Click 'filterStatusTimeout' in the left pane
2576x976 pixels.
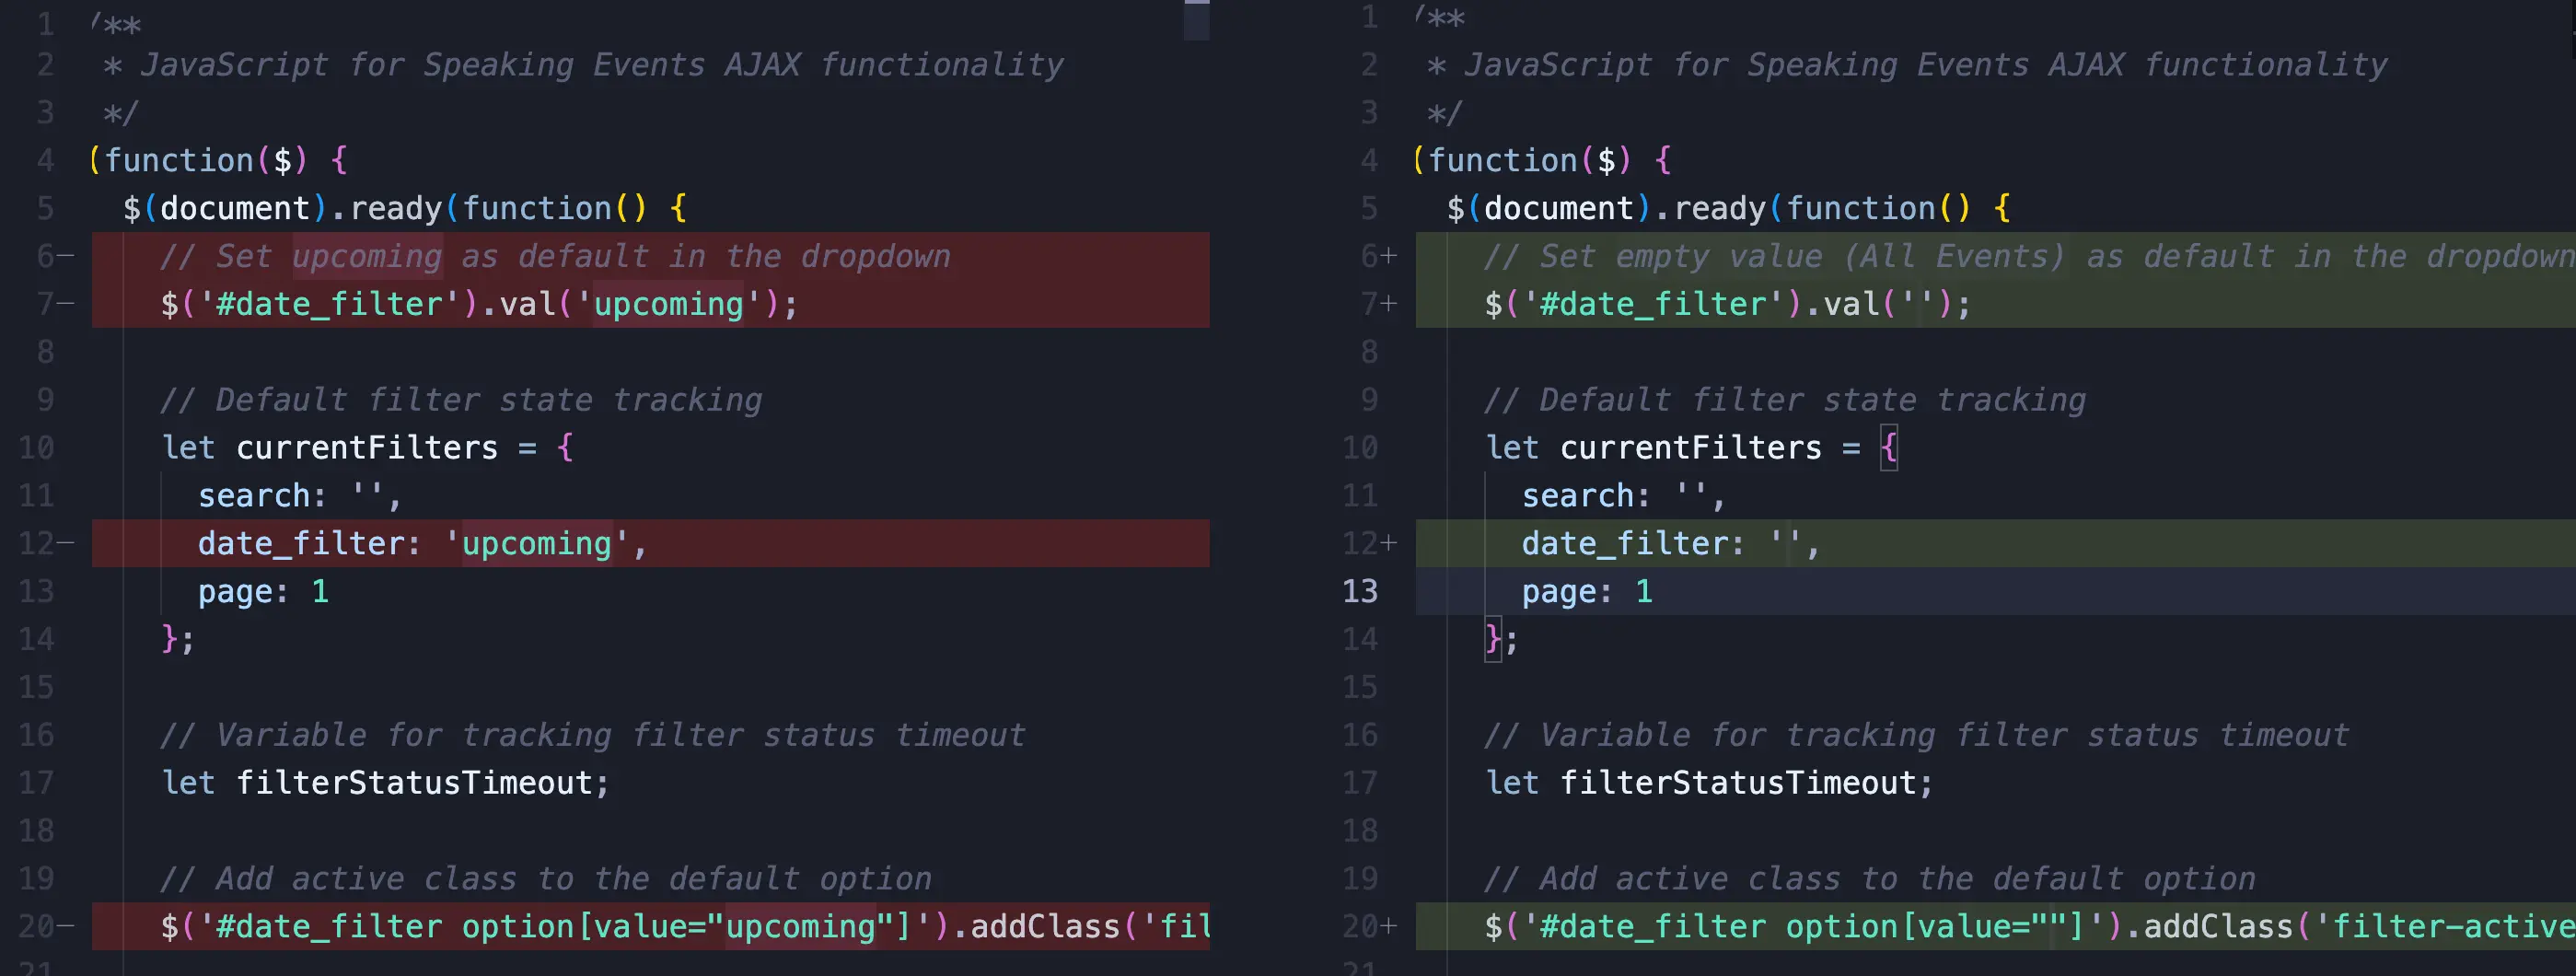pyautogui.click(x=415, y=782)
